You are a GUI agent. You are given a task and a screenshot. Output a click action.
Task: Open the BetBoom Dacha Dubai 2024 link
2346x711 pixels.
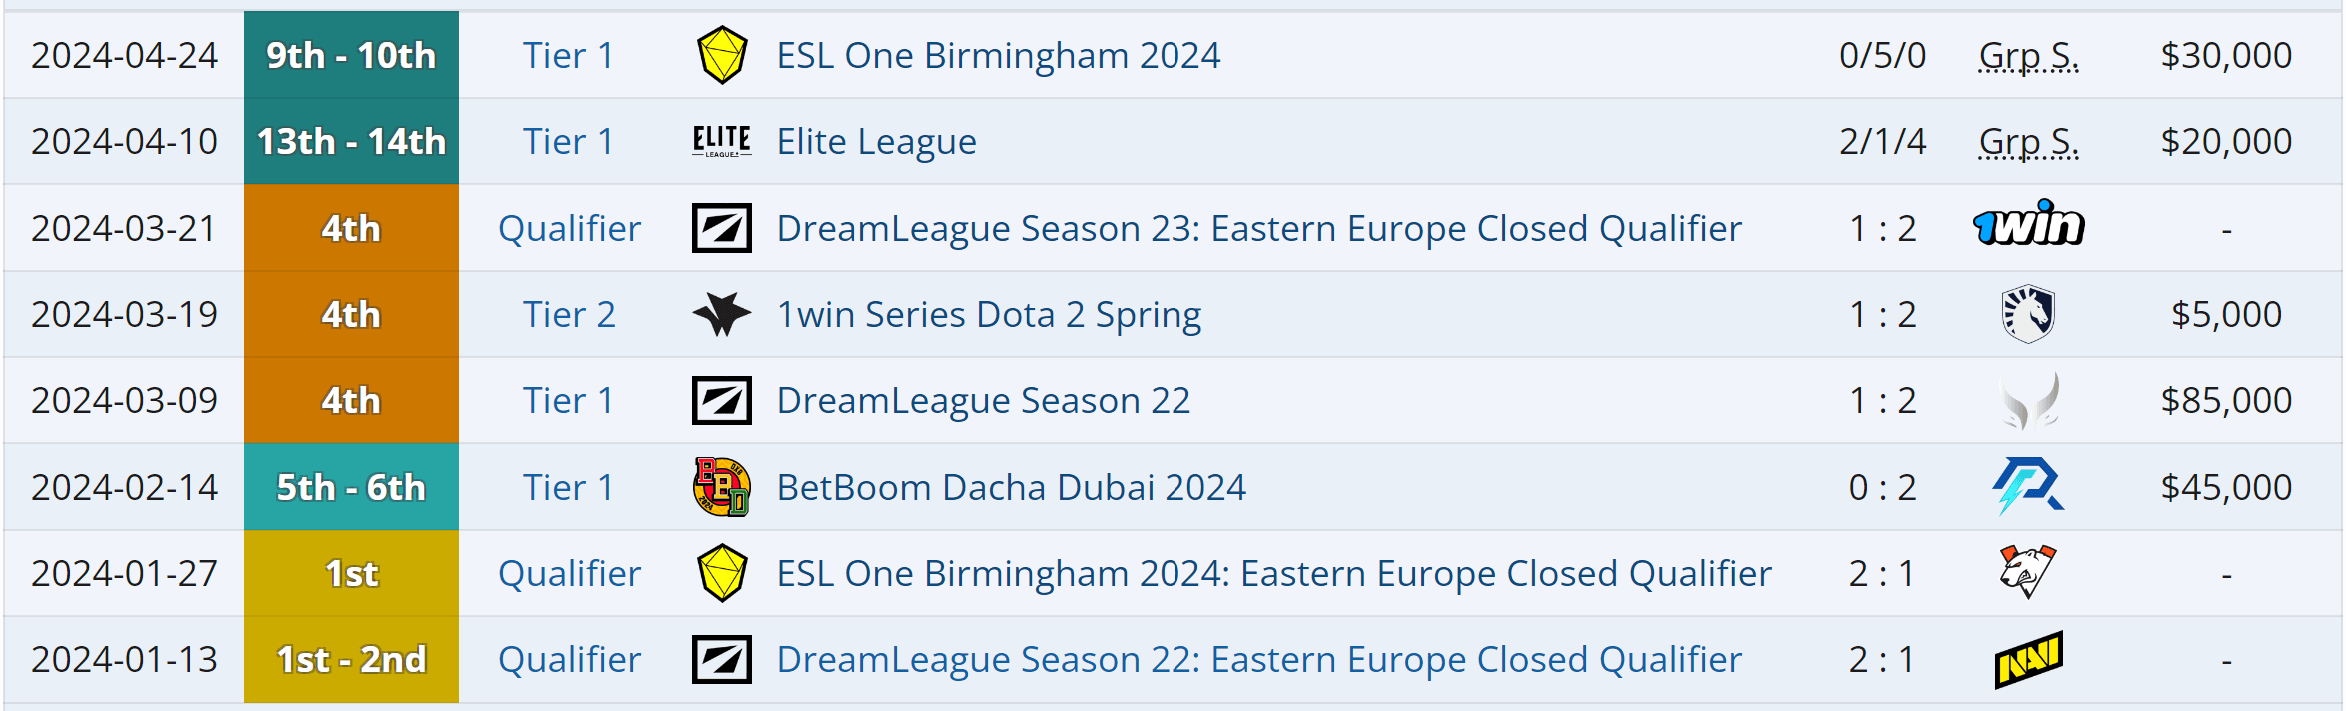(x=1010, y=487)
